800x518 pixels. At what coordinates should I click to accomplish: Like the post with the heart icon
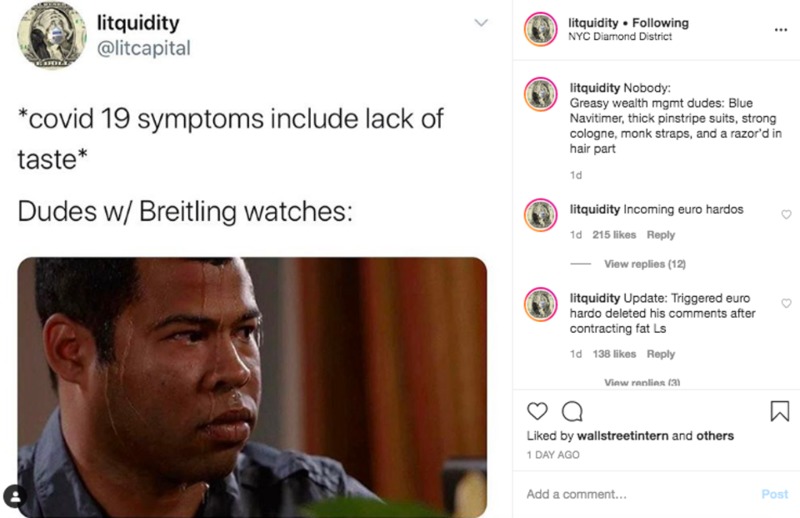coord(537,411)
